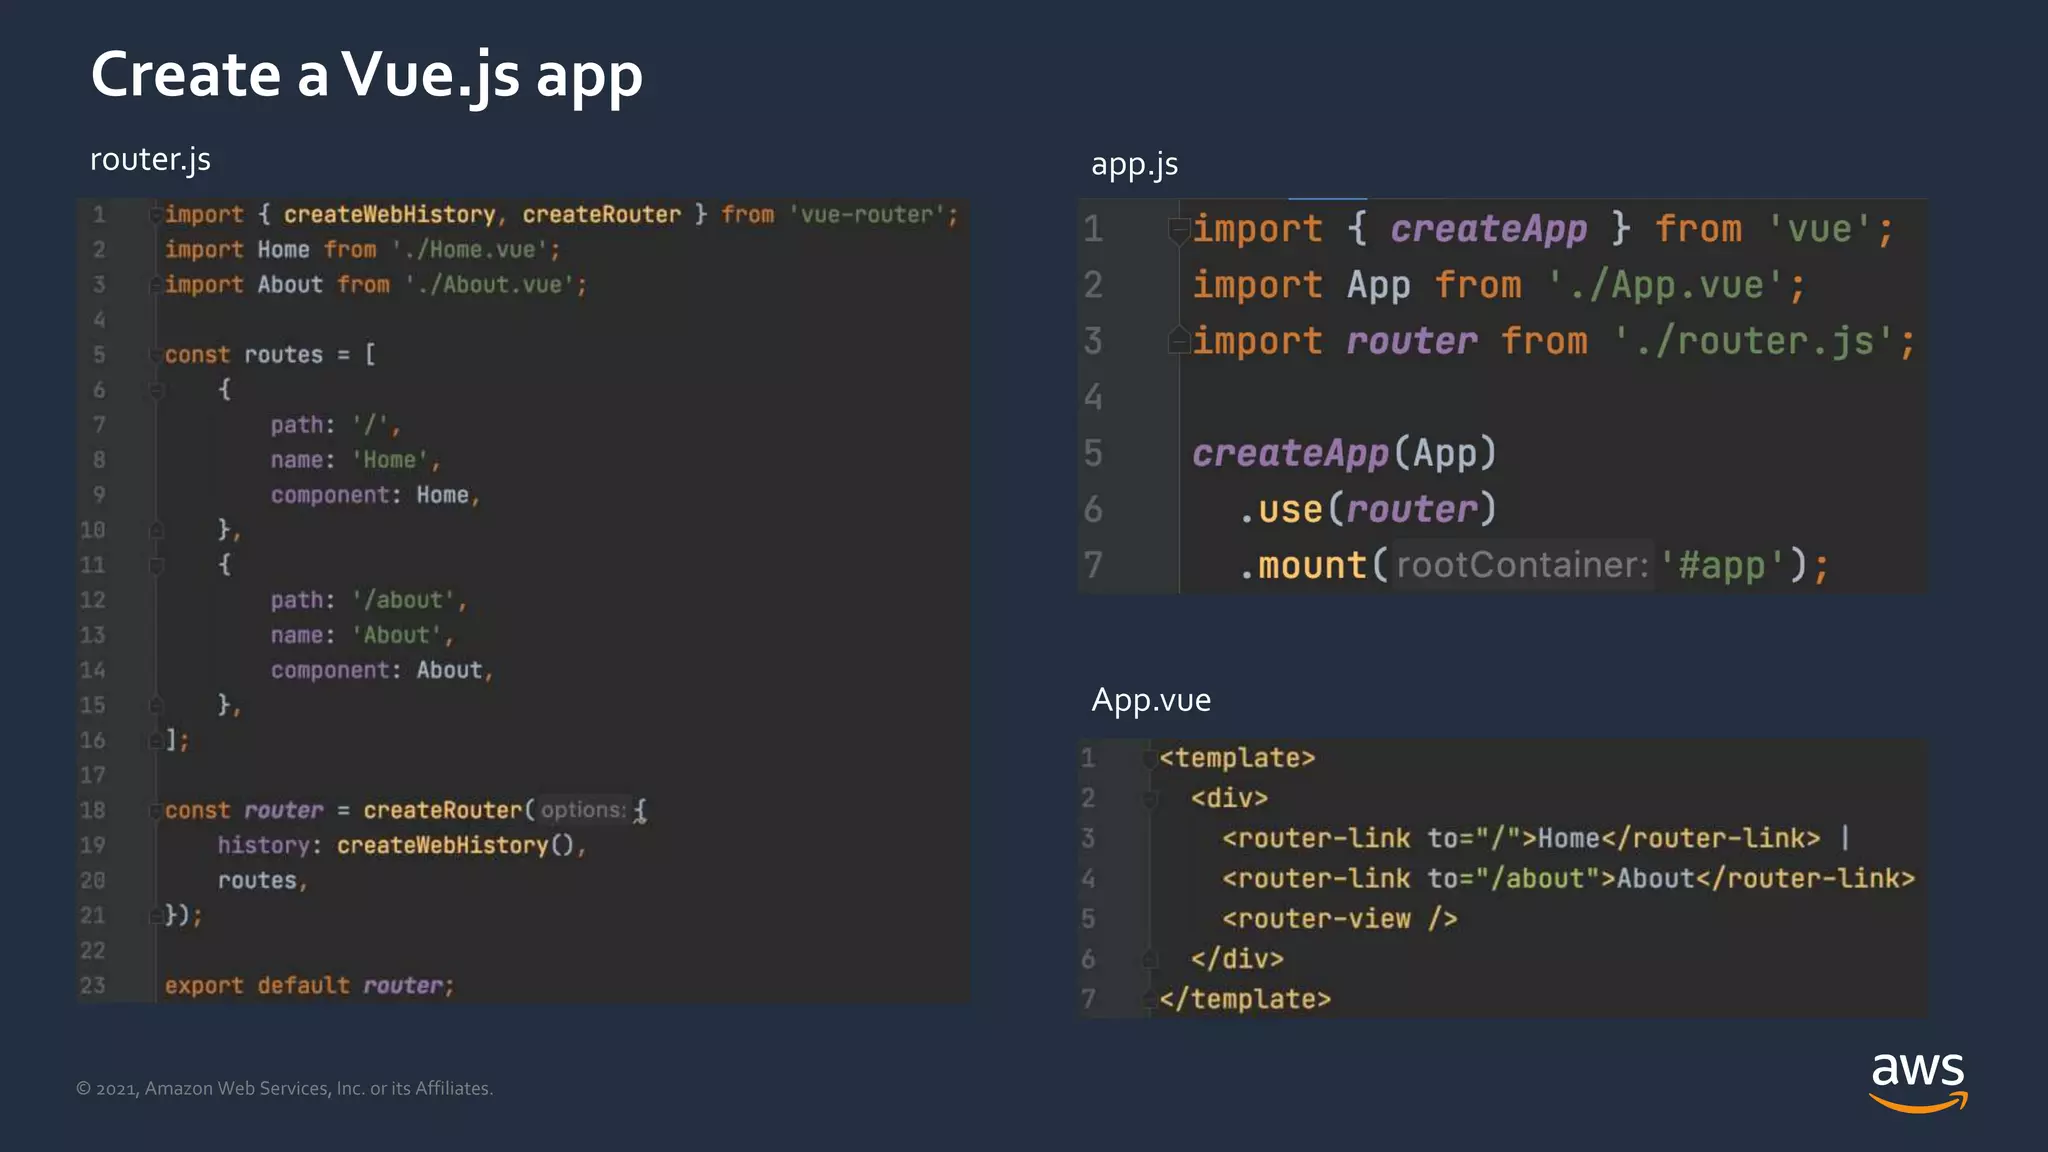Click the AWS logo
Image resolution: width=2048 pixels, height=1152 pixels.
click(x=1918, y=1082)
